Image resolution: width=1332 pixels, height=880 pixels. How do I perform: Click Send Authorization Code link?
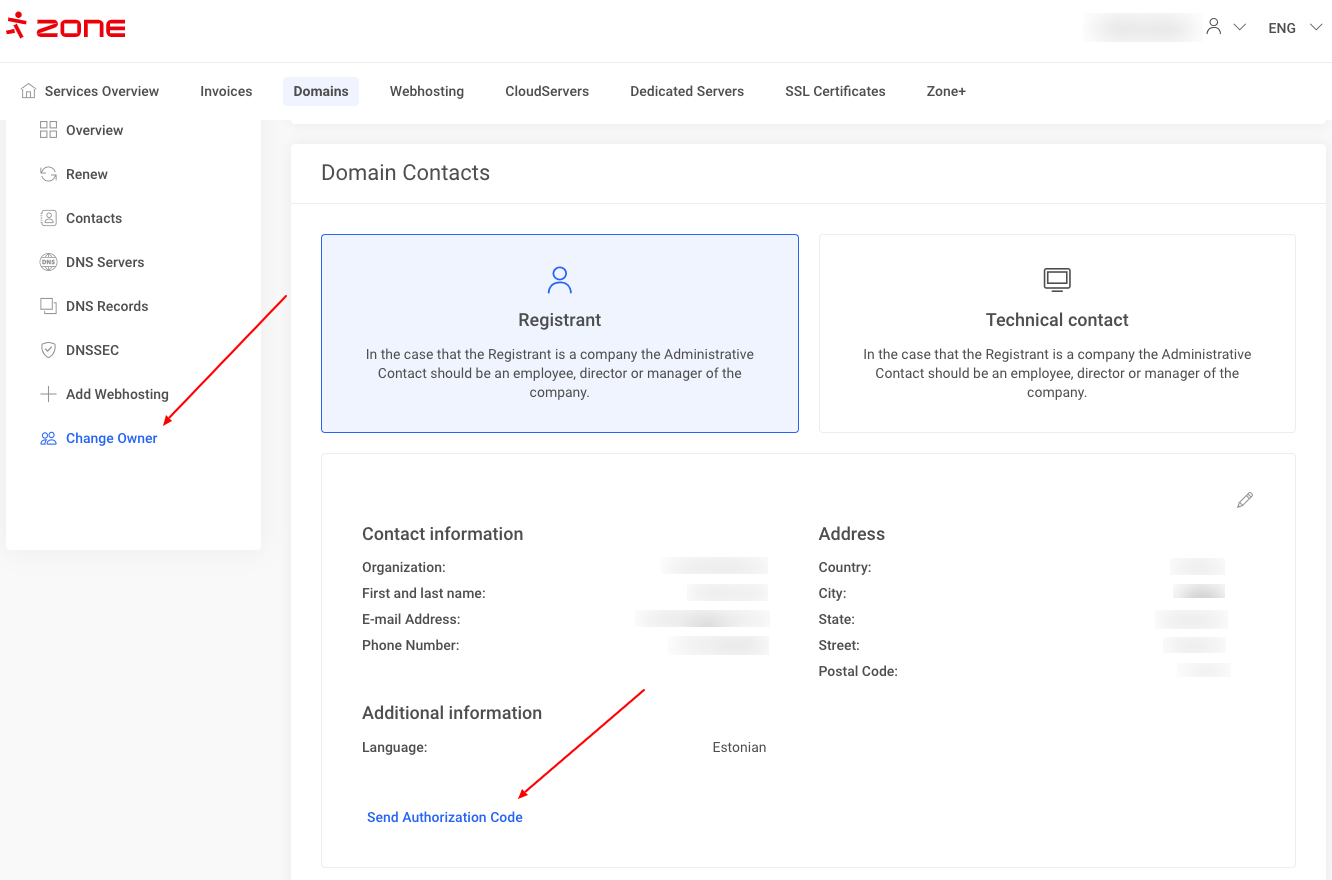click(x=445, y=817)
